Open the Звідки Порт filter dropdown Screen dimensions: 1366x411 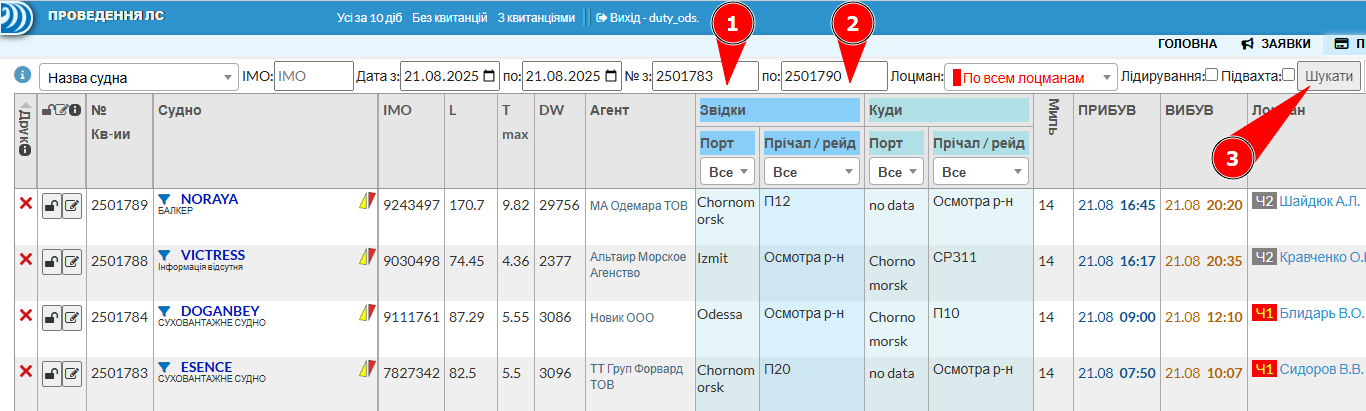pyautogui.click(x=727, y=172)
